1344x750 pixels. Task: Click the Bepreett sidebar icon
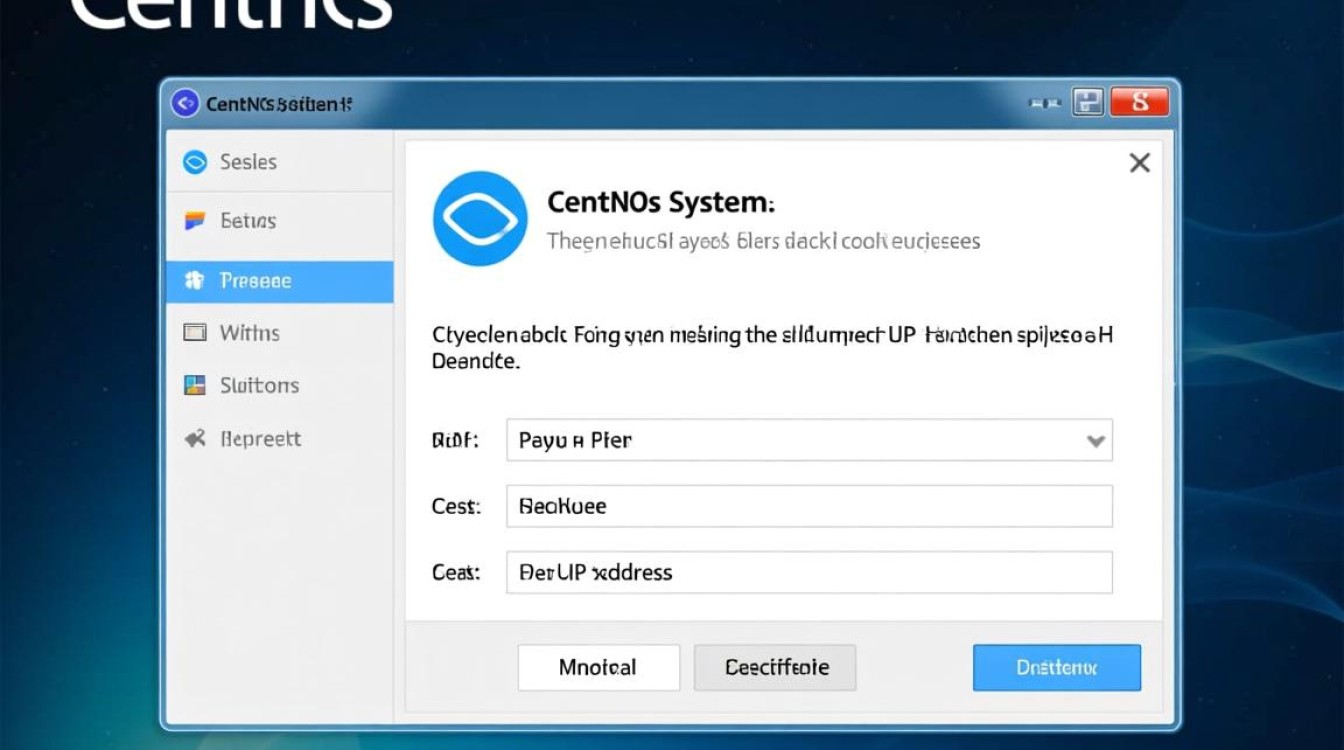tap(195, 438)
